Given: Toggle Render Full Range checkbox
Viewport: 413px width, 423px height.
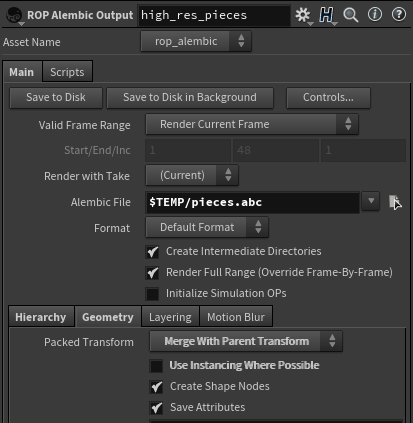Looking at the screenshot, I should click(x=153, y=273).
